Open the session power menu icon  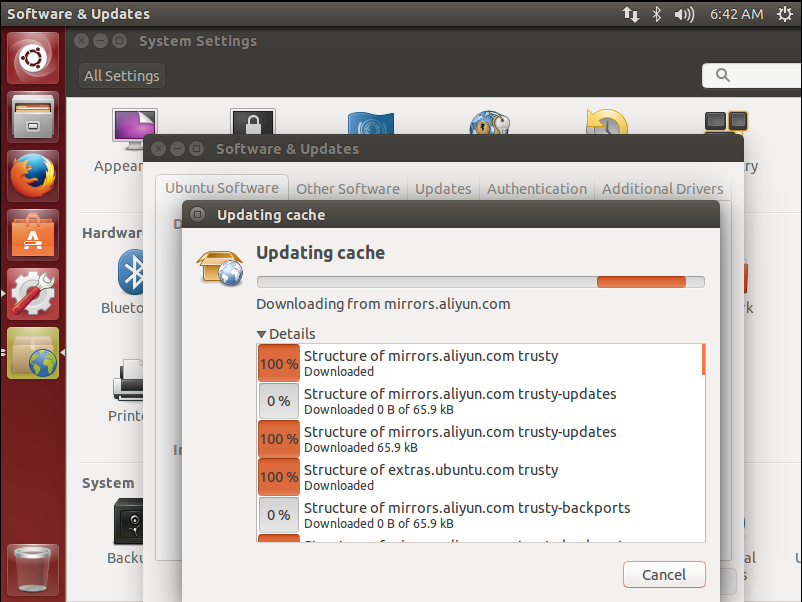pos(785,14)
